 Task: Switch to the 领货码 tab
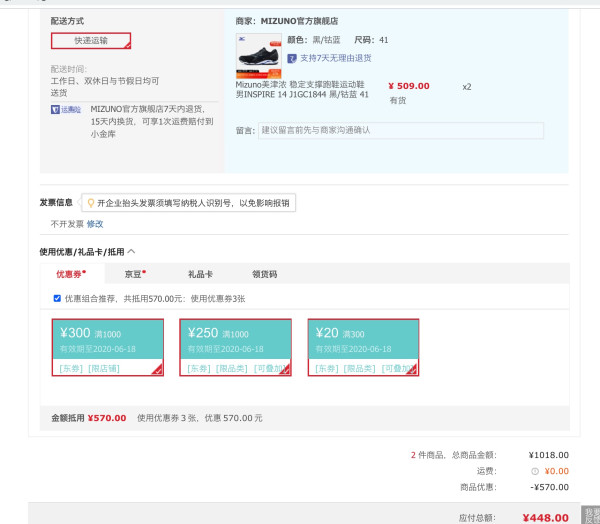pyautogui.click(x=264, y=274)
